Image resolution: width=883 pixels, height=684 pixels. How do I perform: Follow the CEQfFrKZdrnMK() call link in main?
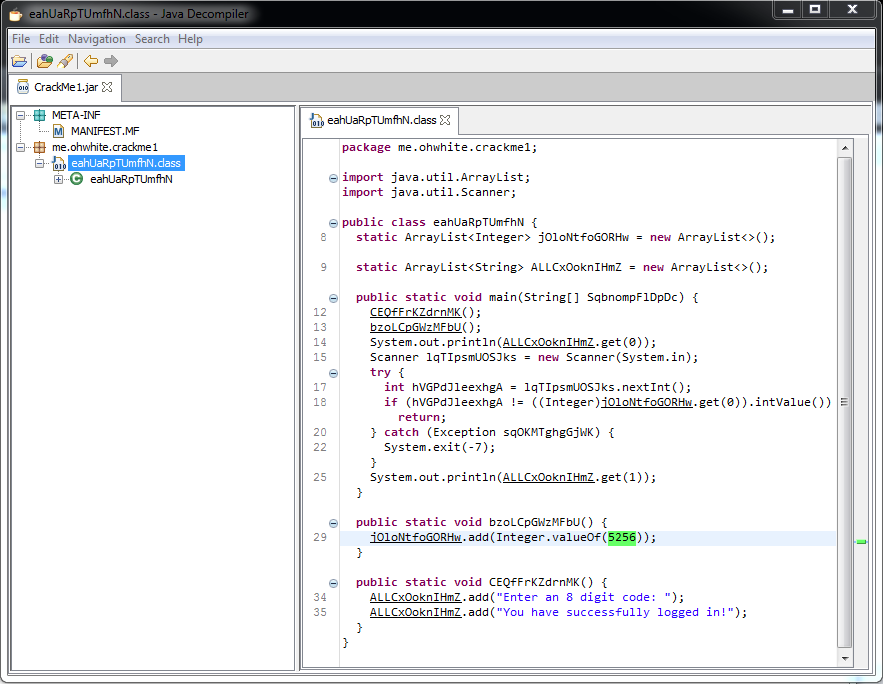415,312
